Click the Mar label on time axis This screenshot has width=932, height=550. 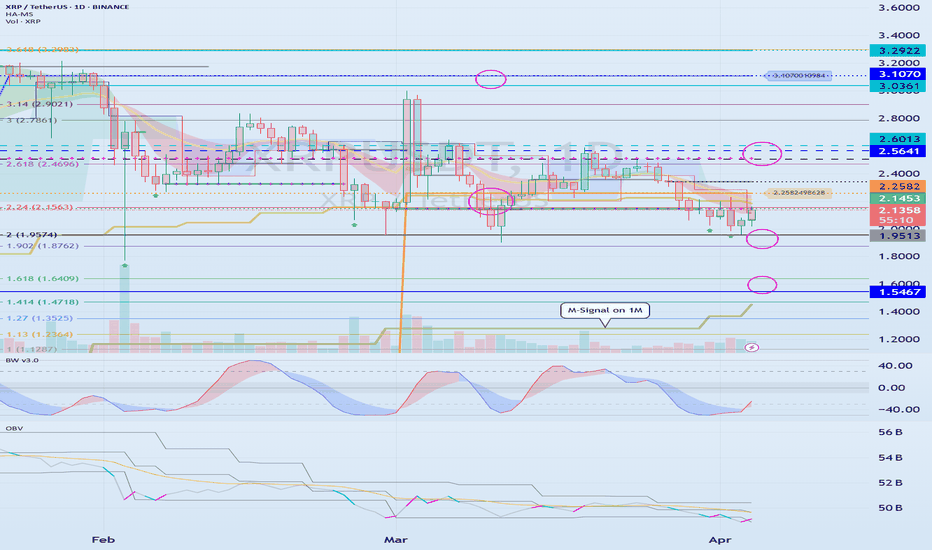tap(395, 539)
